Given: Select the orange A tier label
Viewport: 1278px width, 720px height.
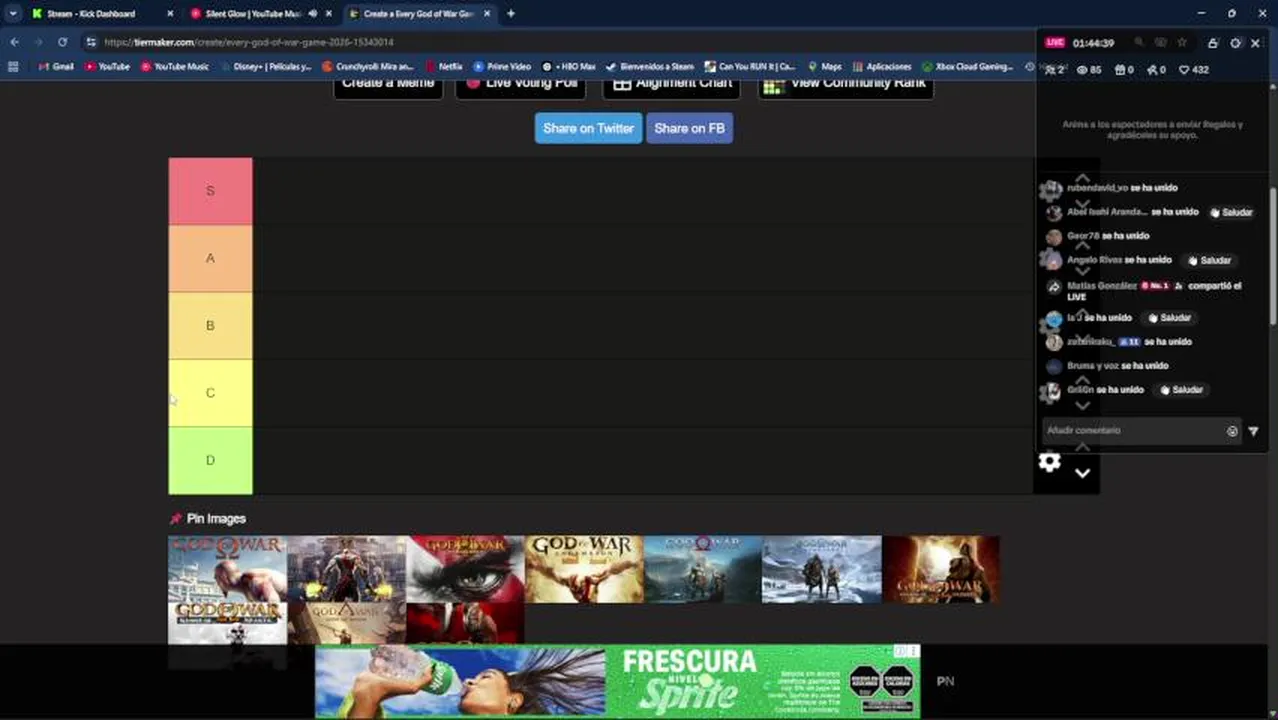Looking at the screenshot, I should click(x=210, y=258).
